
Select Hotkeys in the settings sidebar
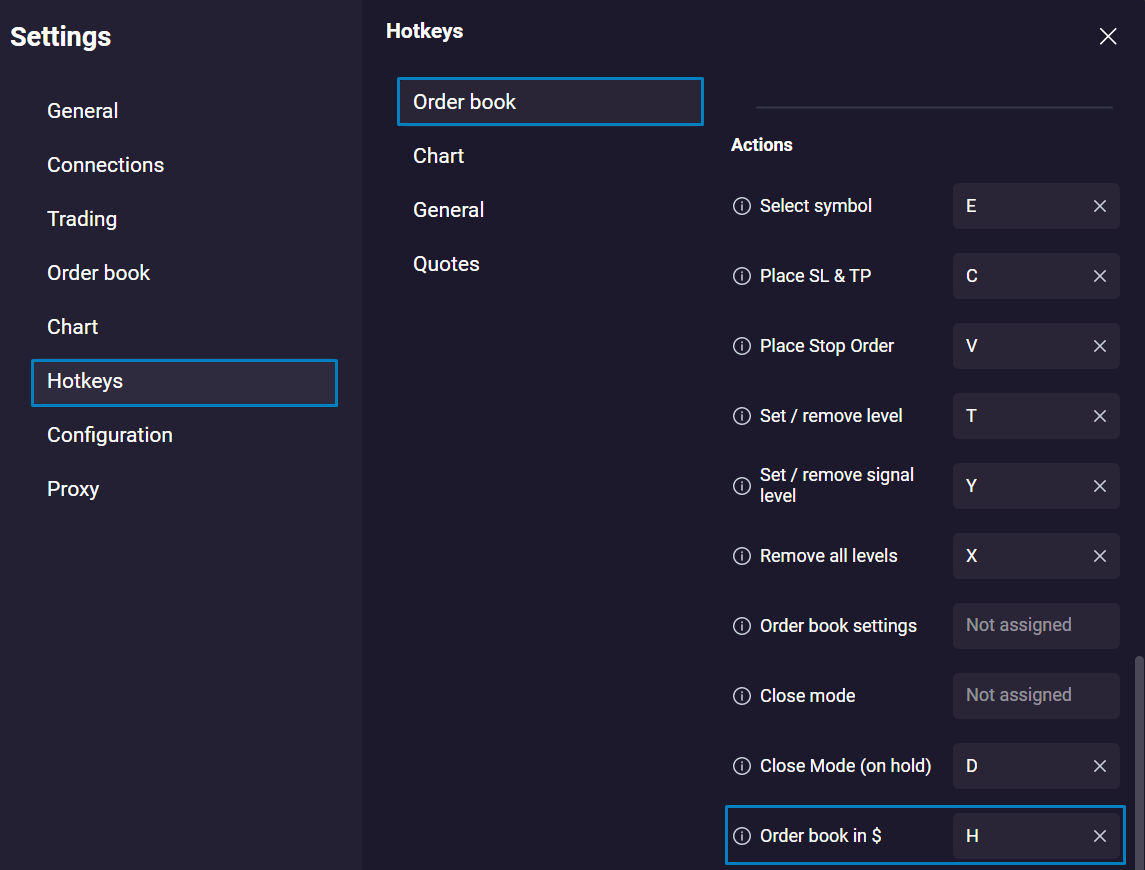tap(184, 382)
